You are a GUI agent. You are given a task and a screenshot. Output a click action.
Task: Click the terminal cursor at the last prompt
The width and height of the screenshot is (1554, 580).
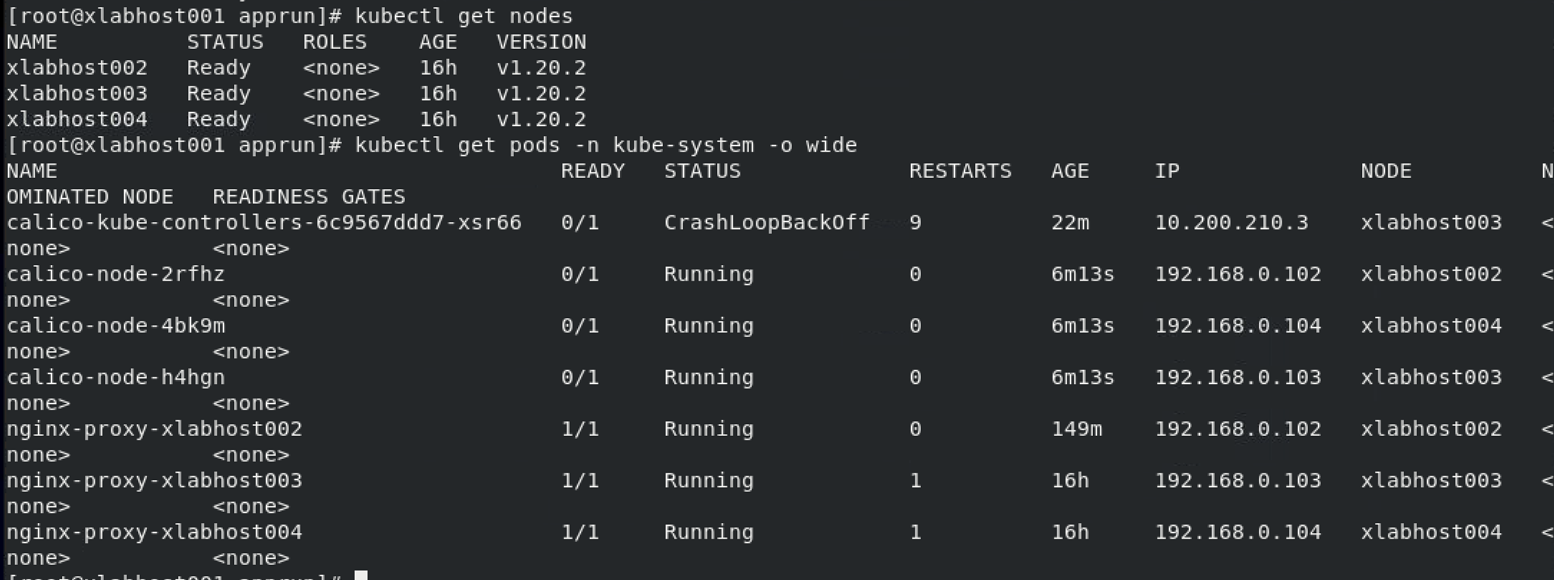click(362, 576)
